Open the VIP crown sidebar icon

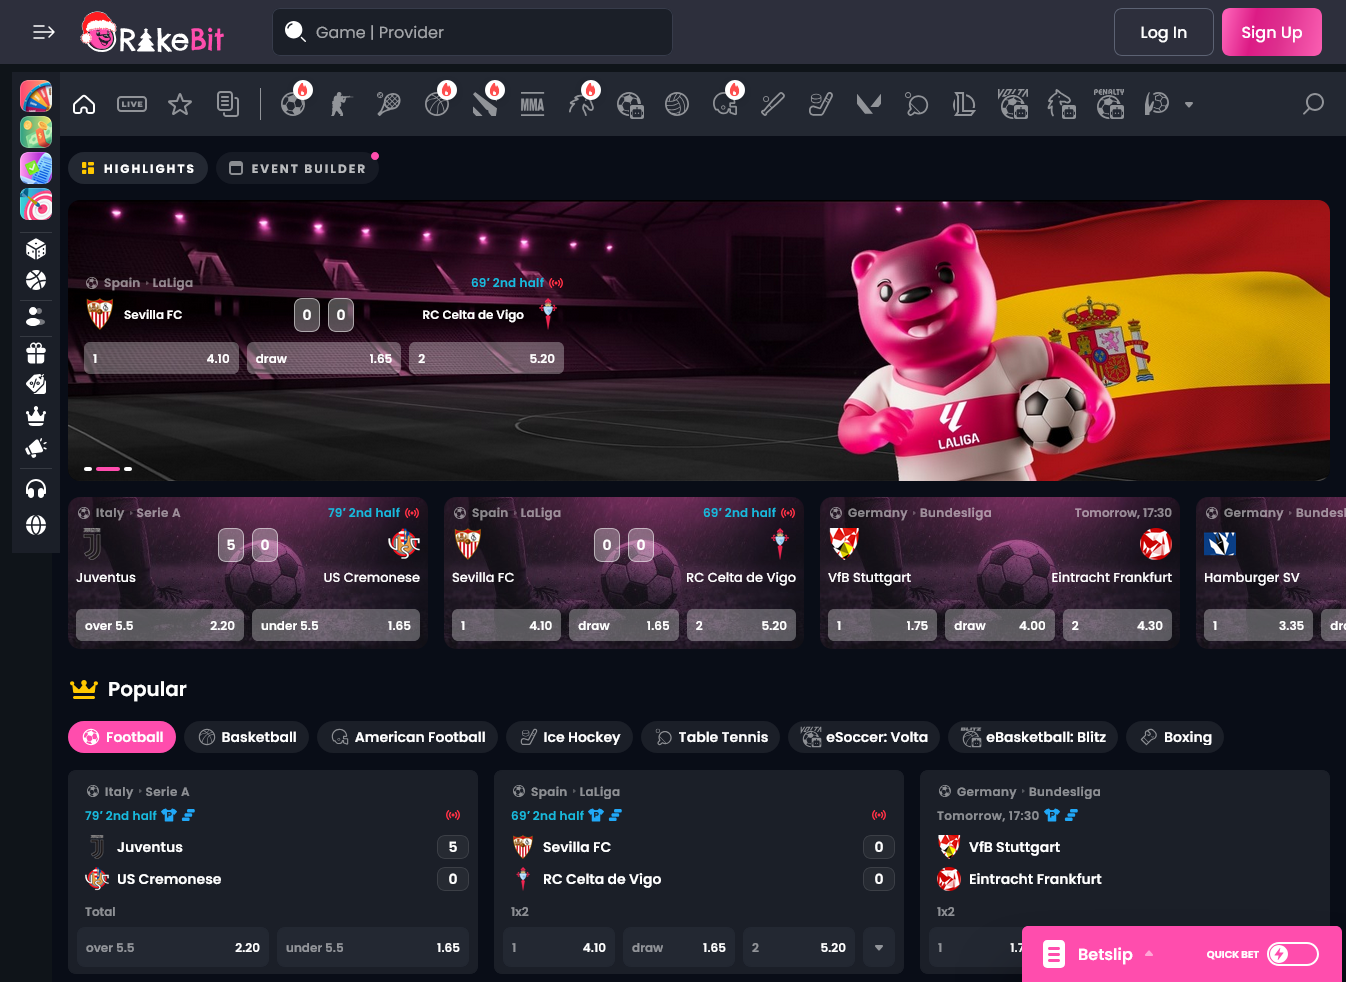click(36, 416)
